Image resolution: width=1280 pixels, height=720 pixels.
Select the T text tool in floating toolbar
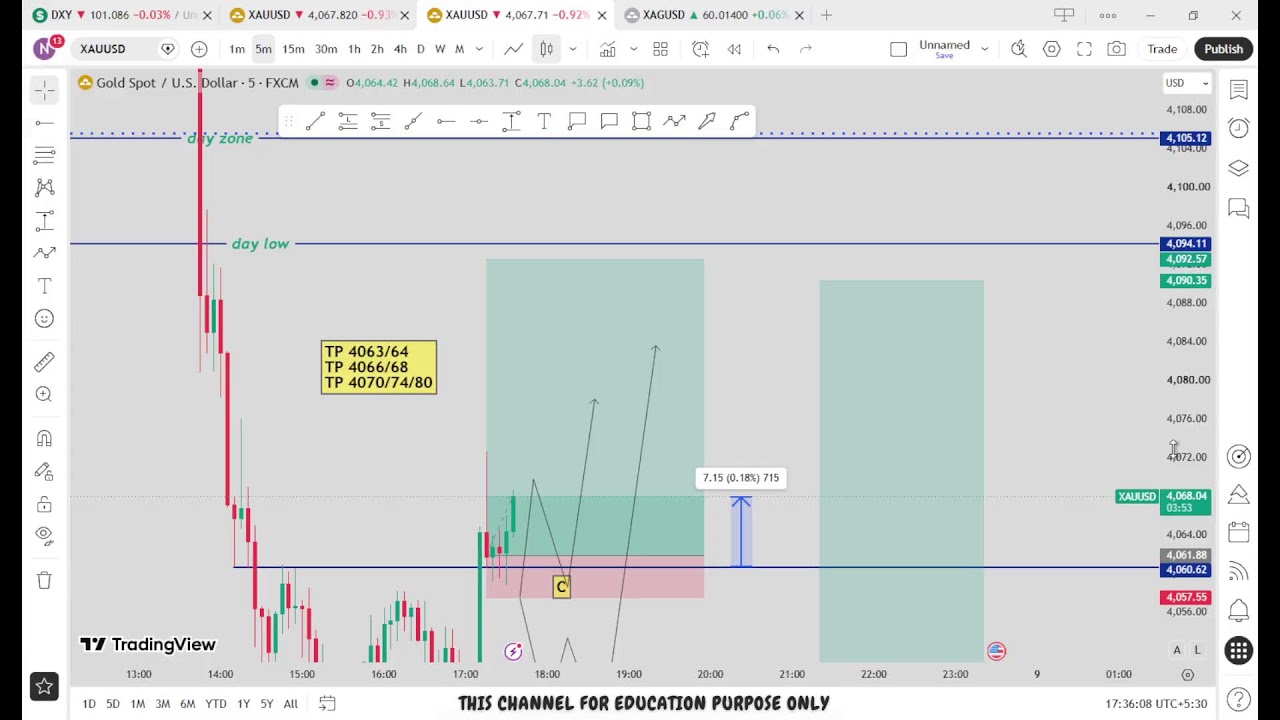pyautogui.click(x=544, y=122)
